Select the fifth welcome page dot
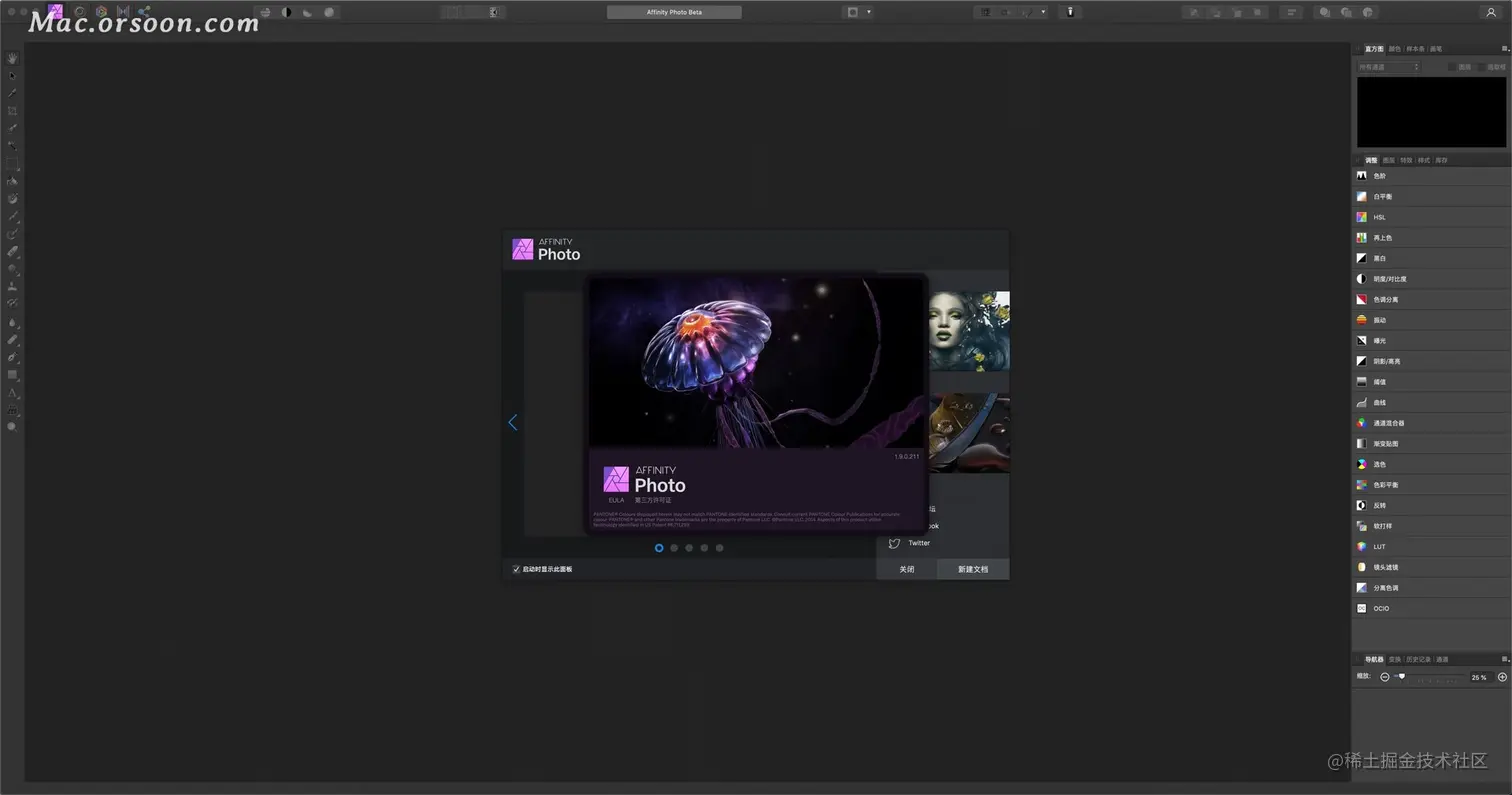This screenshot has height=795, width=1512. point(719,548)
